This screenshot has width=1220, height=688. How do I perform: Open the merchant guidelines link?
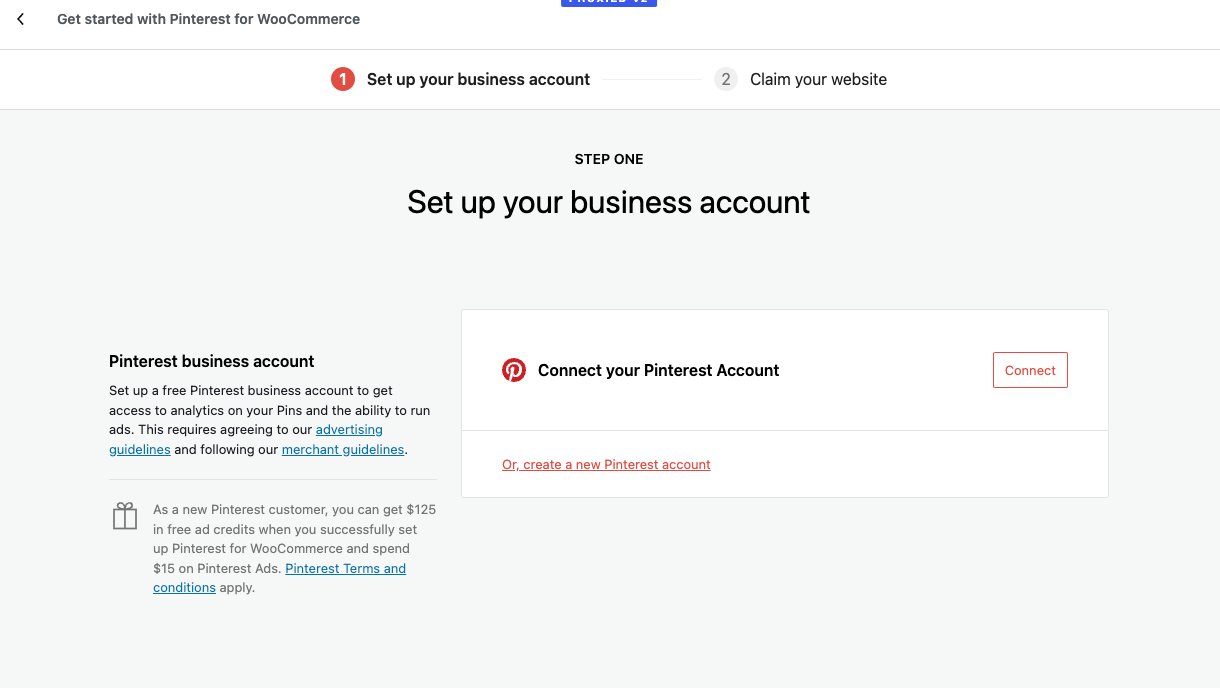point(343,449)
